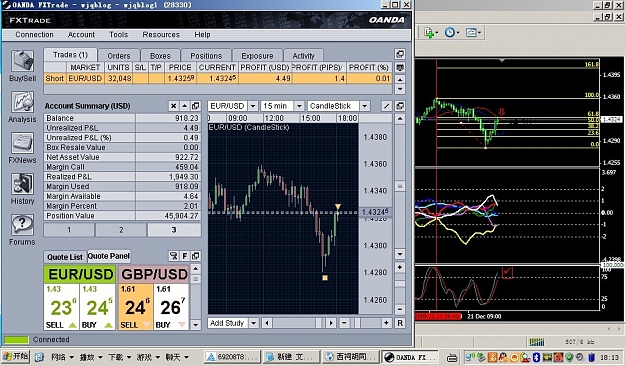625x366 pixels.
Task: Click the monitor icon beside trades table
Action: [400, 67]
